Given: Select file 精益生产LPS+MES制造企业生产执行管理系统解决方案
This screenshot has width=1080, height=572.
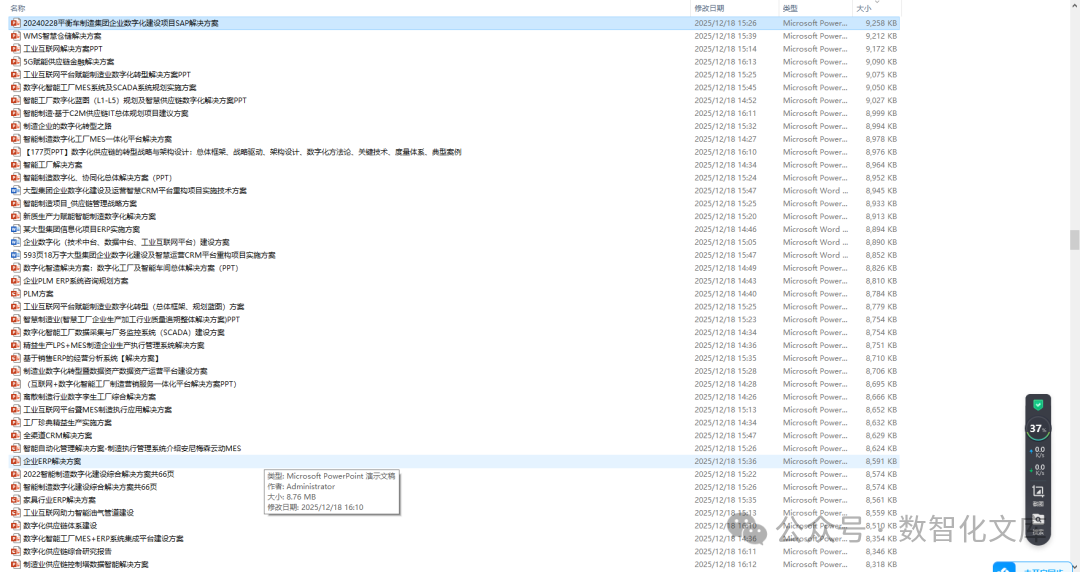Looking at the screenshot, I should [114, 345].
